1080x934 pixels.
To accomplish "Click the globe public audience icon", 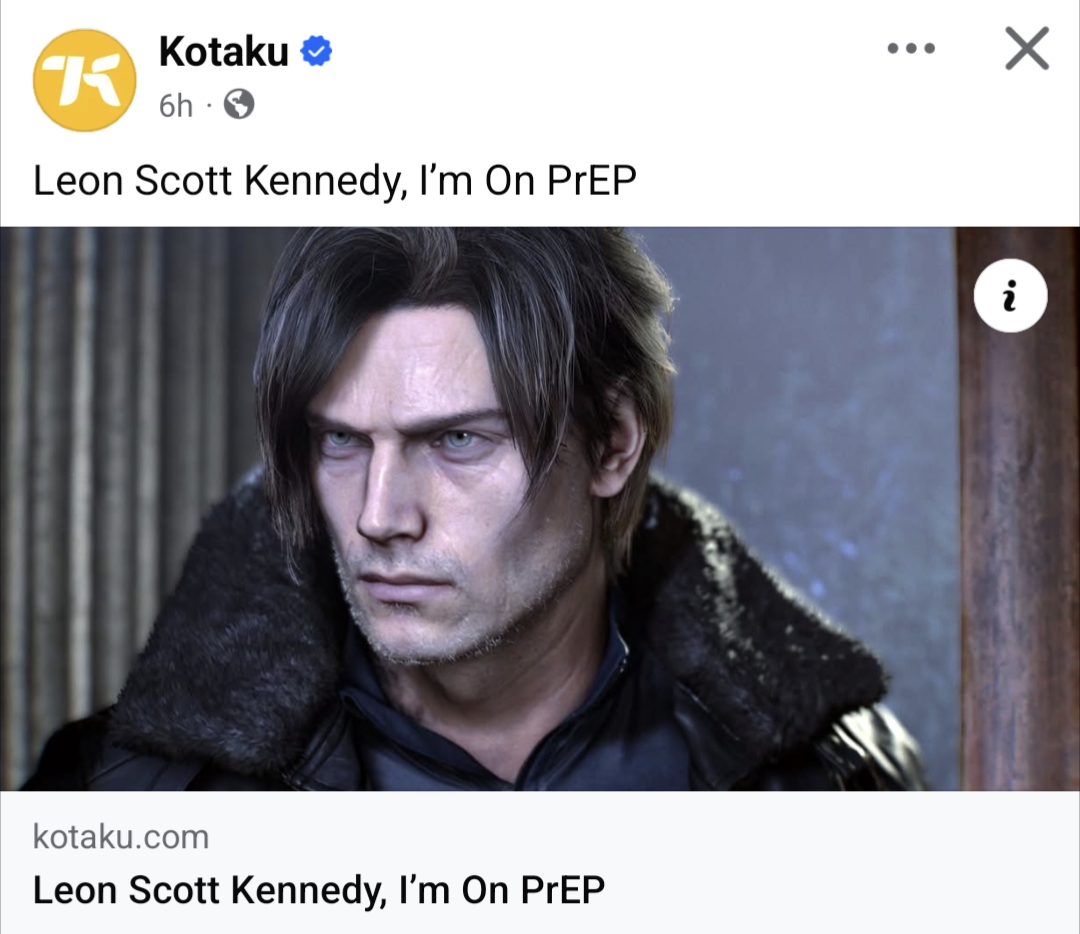I will [238, 104].
